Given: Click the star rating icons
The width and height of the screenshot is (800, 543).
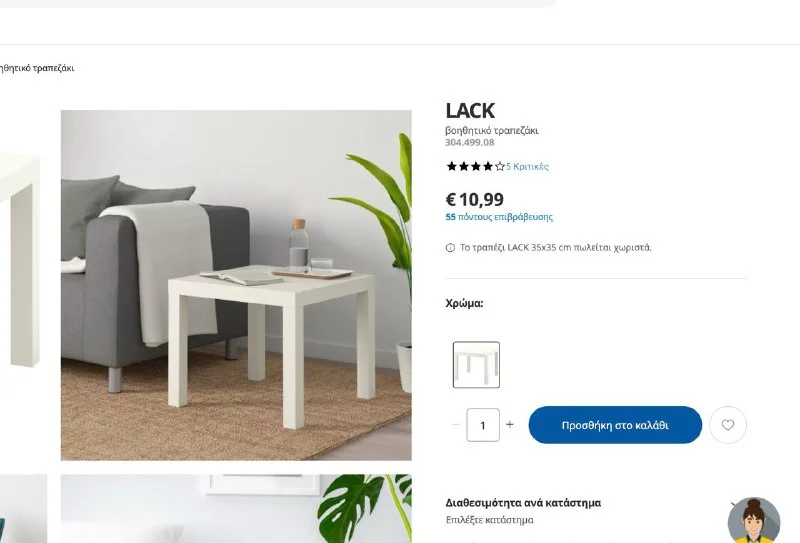Looking at the screenshot, I should coord(475,166).
